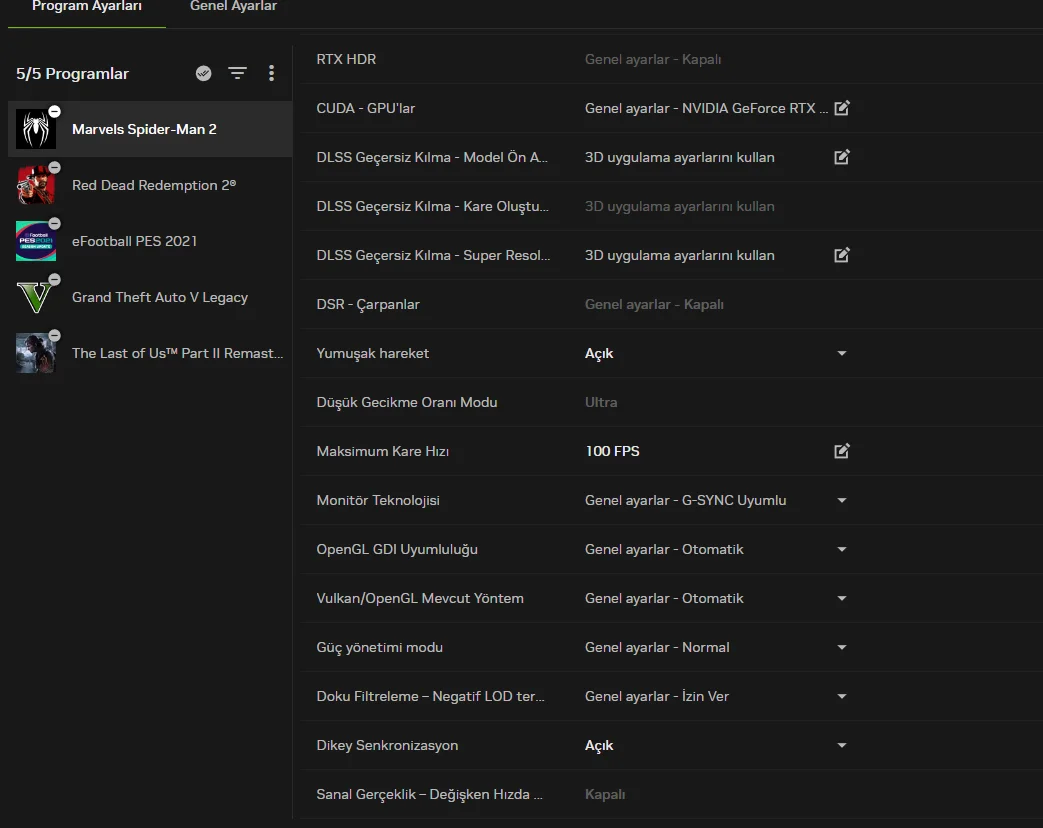Select eFootball PES 2021 in program list
The height and width of the screenshot is (828, 1043).
click(134, 241)
